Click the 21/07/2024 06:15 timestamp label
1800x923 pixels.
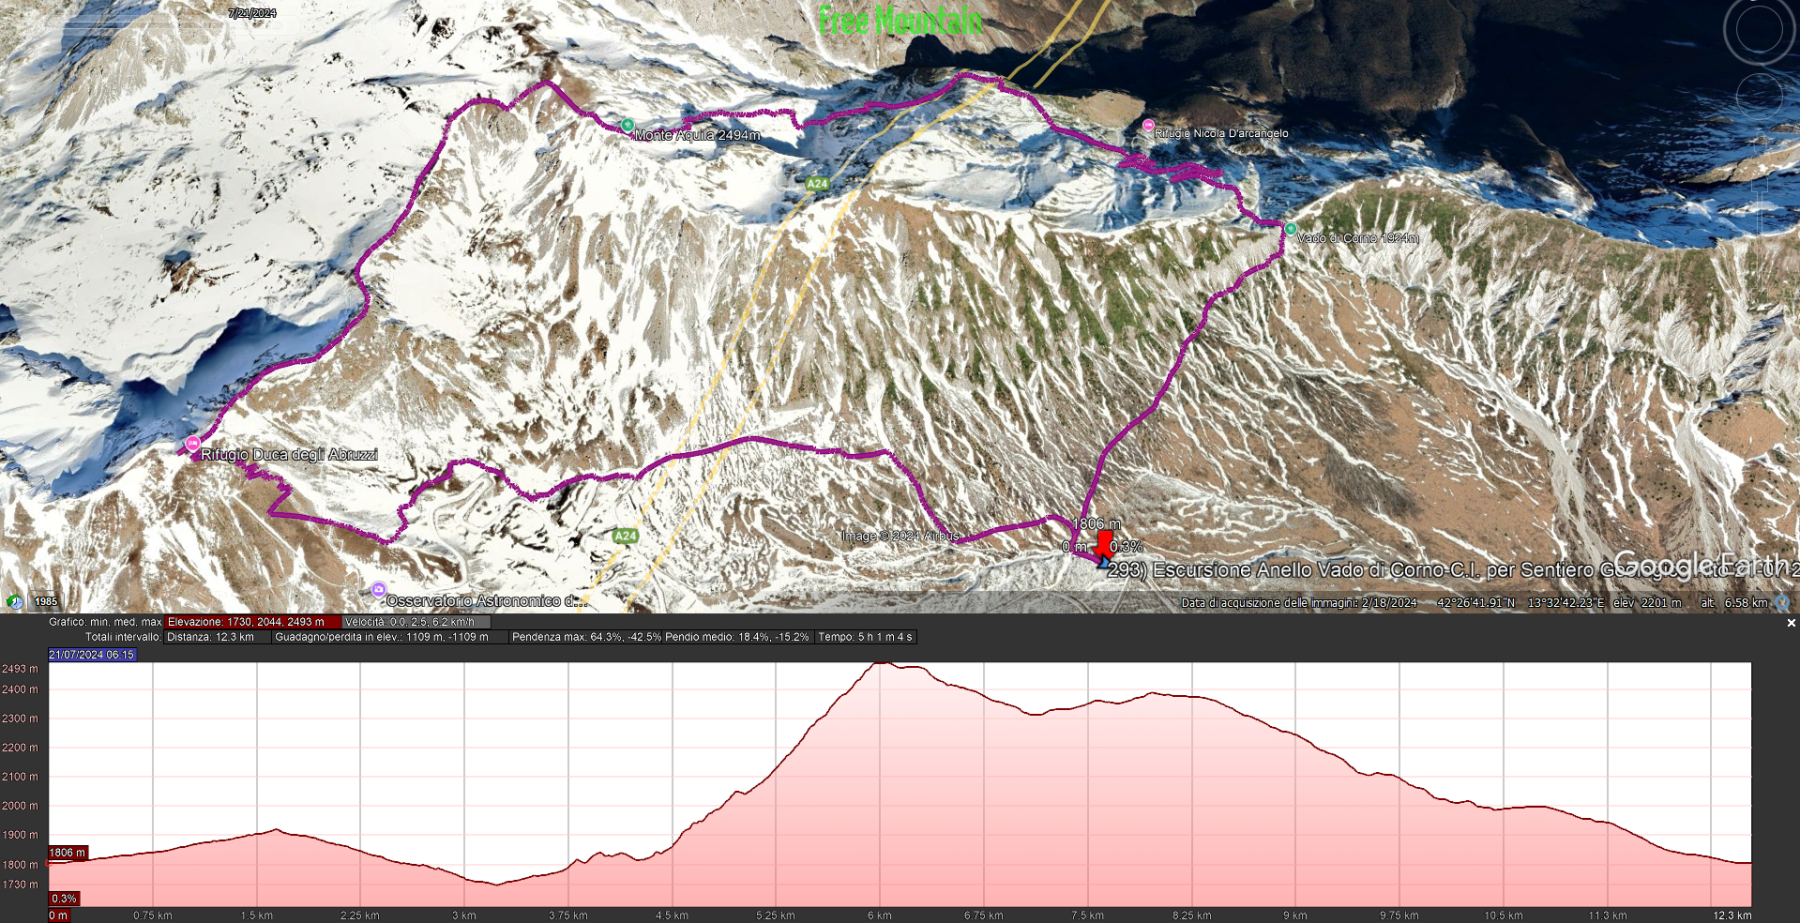92,655
